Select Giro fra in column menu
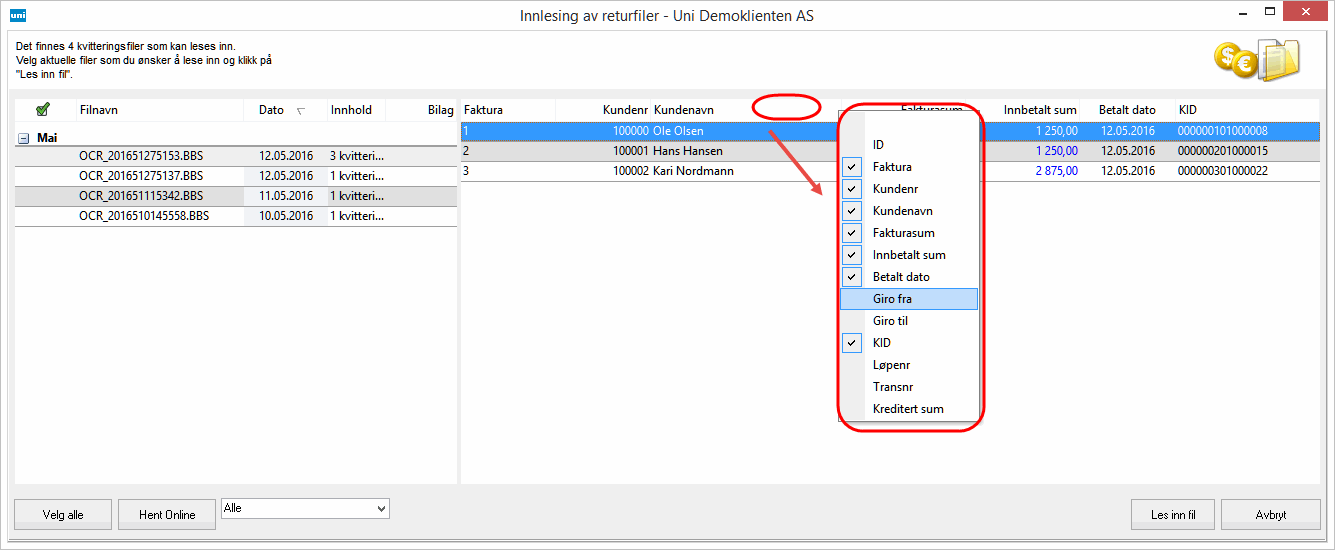 [909, 299]
